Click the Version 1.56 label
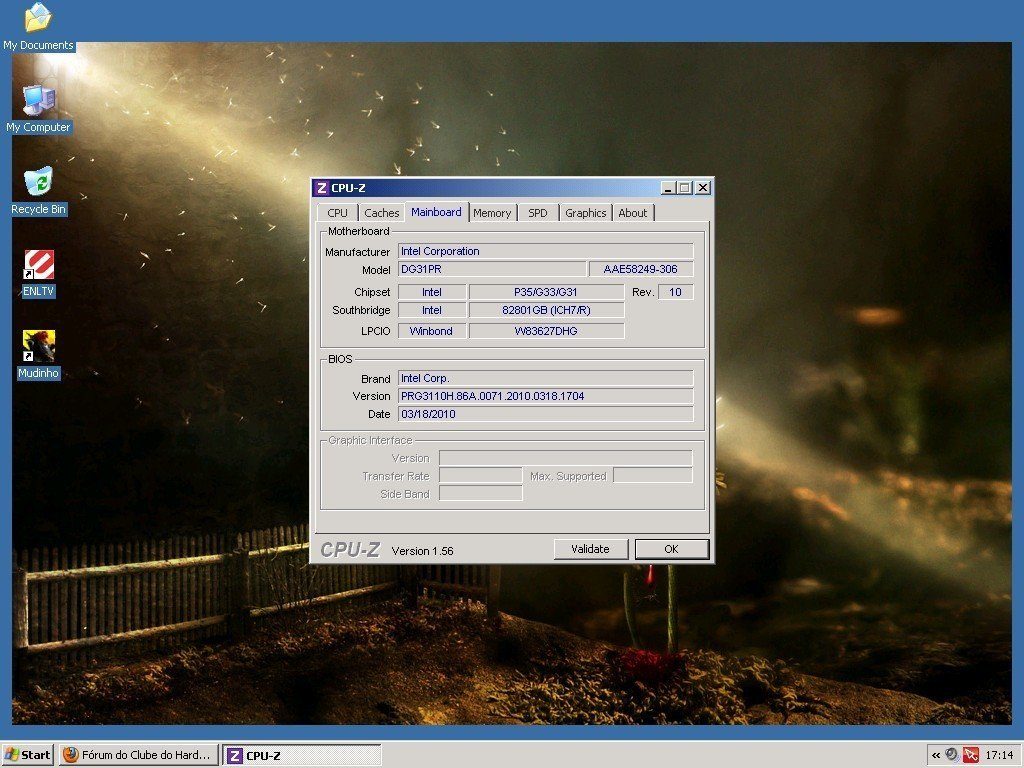Screen dimensions: 1024x768 click(423, 551)
